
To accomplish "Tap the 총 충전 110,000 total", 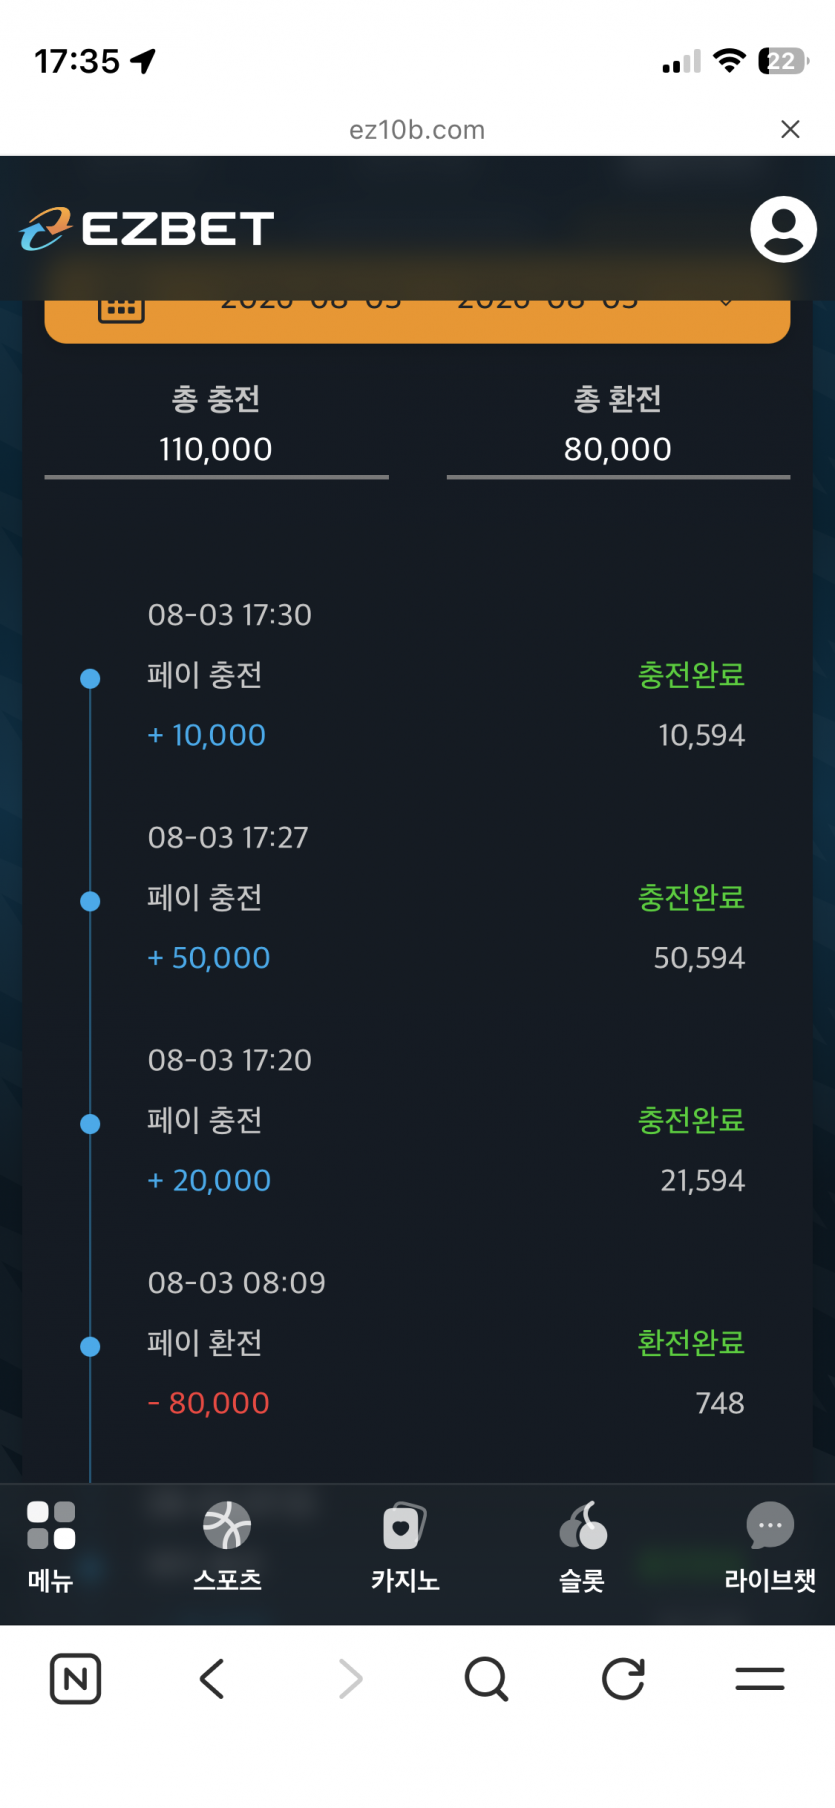I will coord(216,425).
